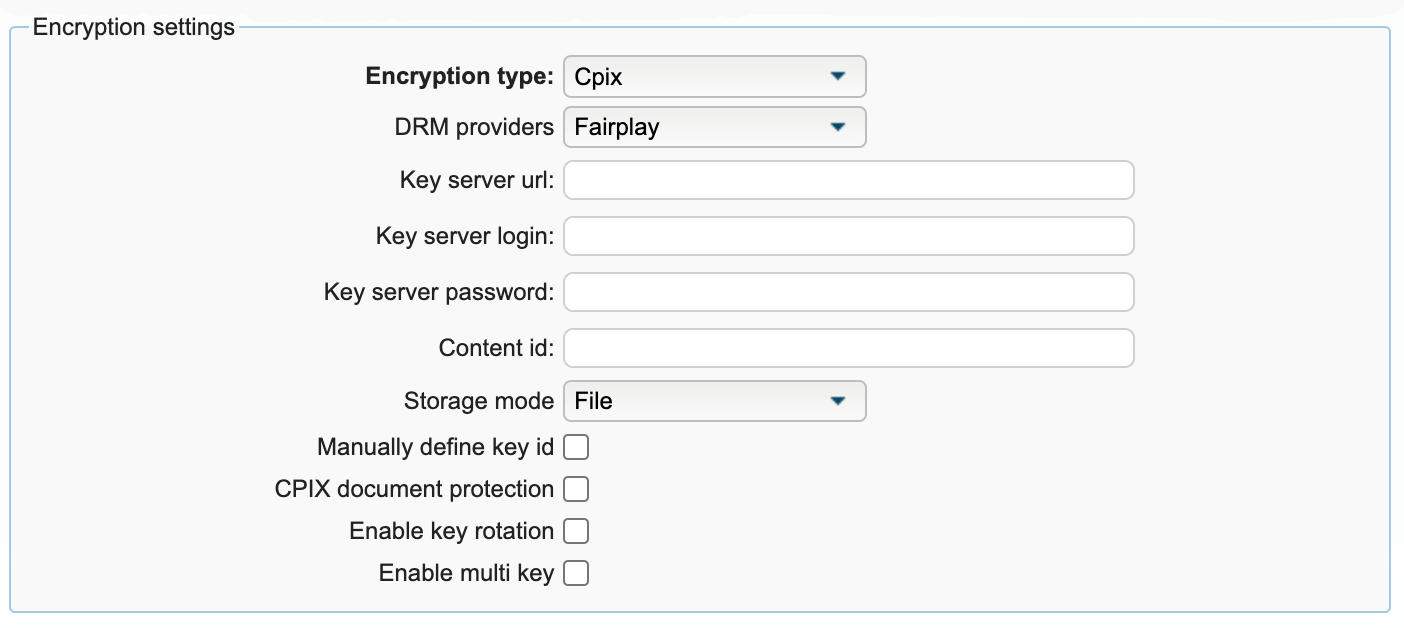Image resolution: width=1404 pixels, height=628 pixels.
Task: Focus the Key server url text field
Action: 848,181
